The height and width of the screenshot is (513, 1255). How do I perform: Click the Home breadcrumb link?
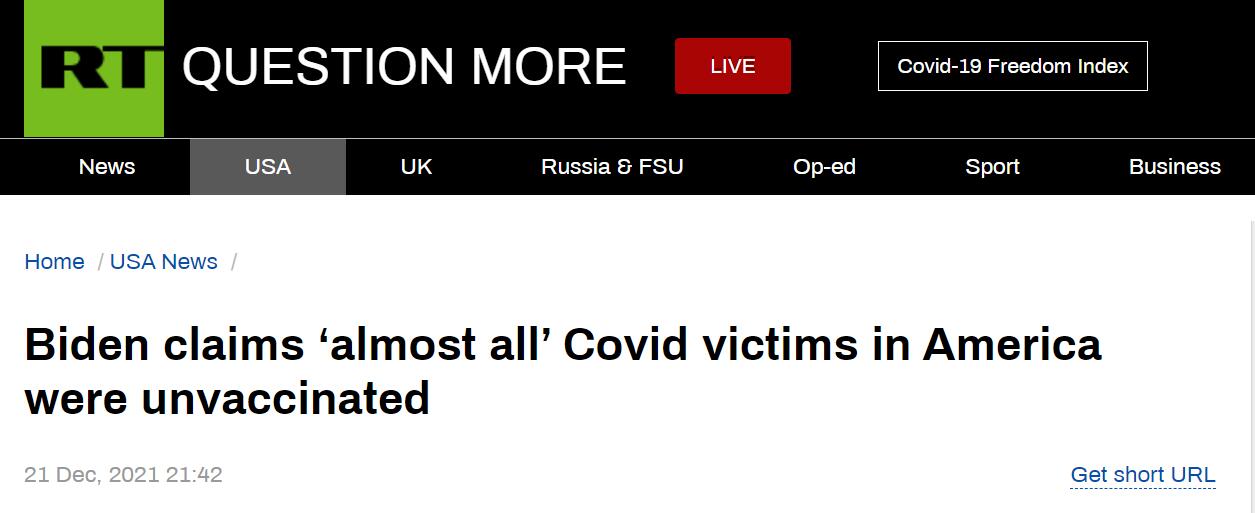[54, 262]
